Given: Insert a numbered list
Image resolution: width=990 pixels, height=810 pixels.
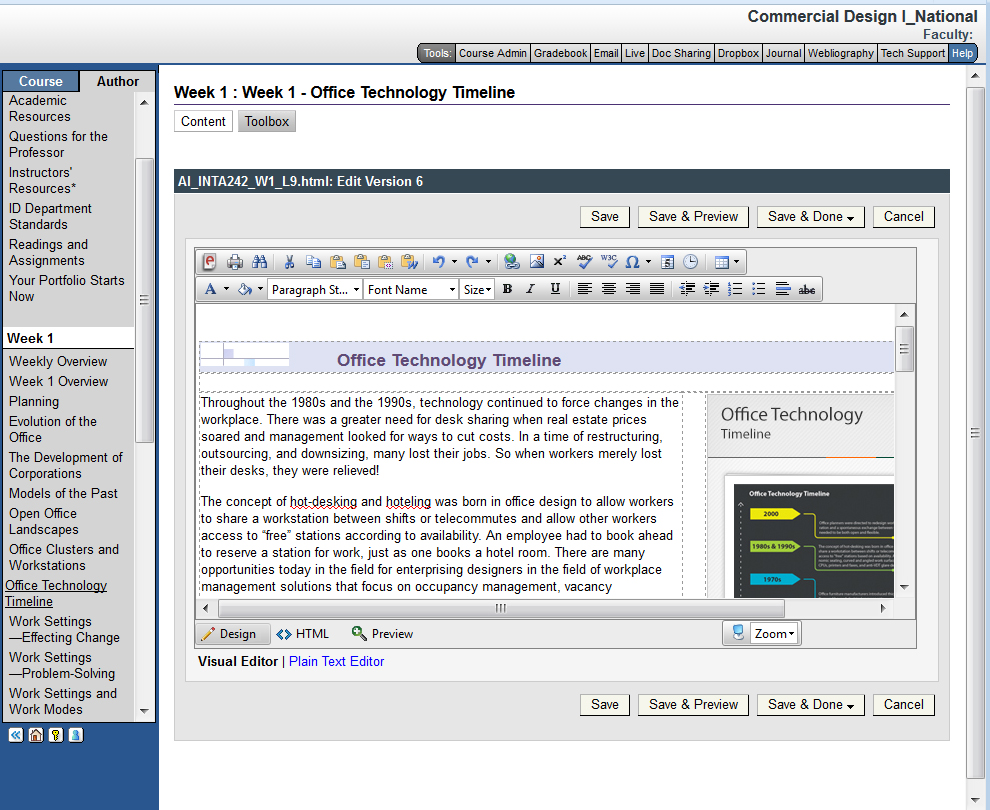Looking at the screenshot, I should tap(735, 289).
